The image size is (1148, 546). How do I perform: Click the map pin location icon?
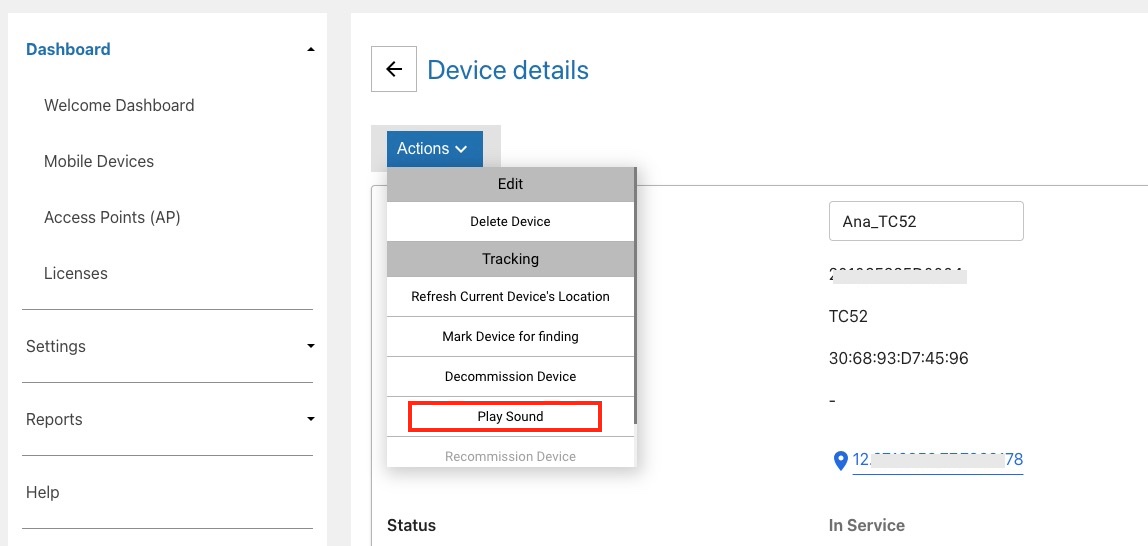tap(840, 460)
